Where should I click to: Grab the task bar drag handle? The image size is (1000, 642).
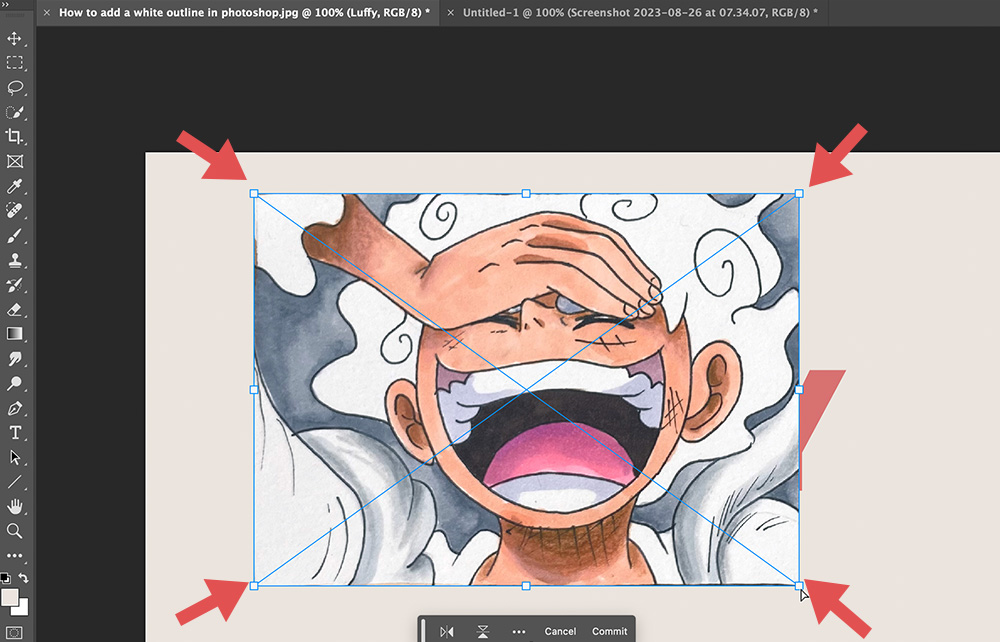click(x=423, y=631)
